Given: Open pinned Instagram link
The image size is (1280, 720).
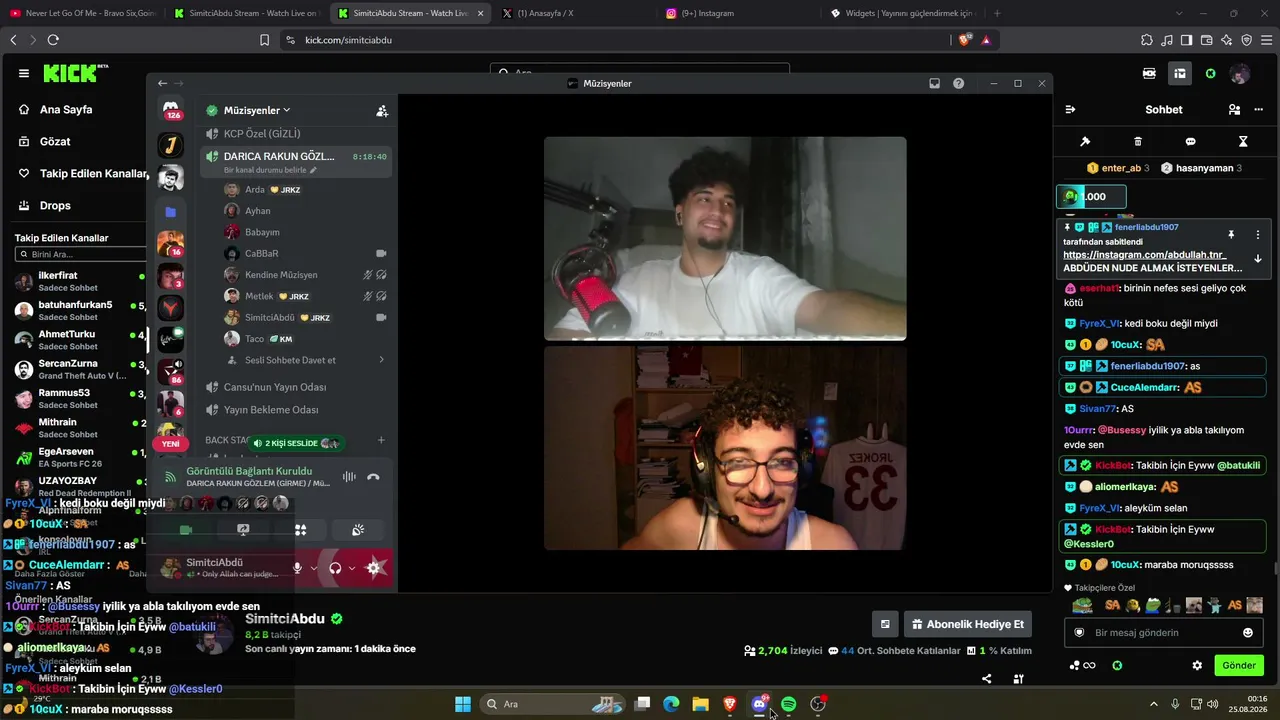Looking at the screenshot, I should (1144, 255).
